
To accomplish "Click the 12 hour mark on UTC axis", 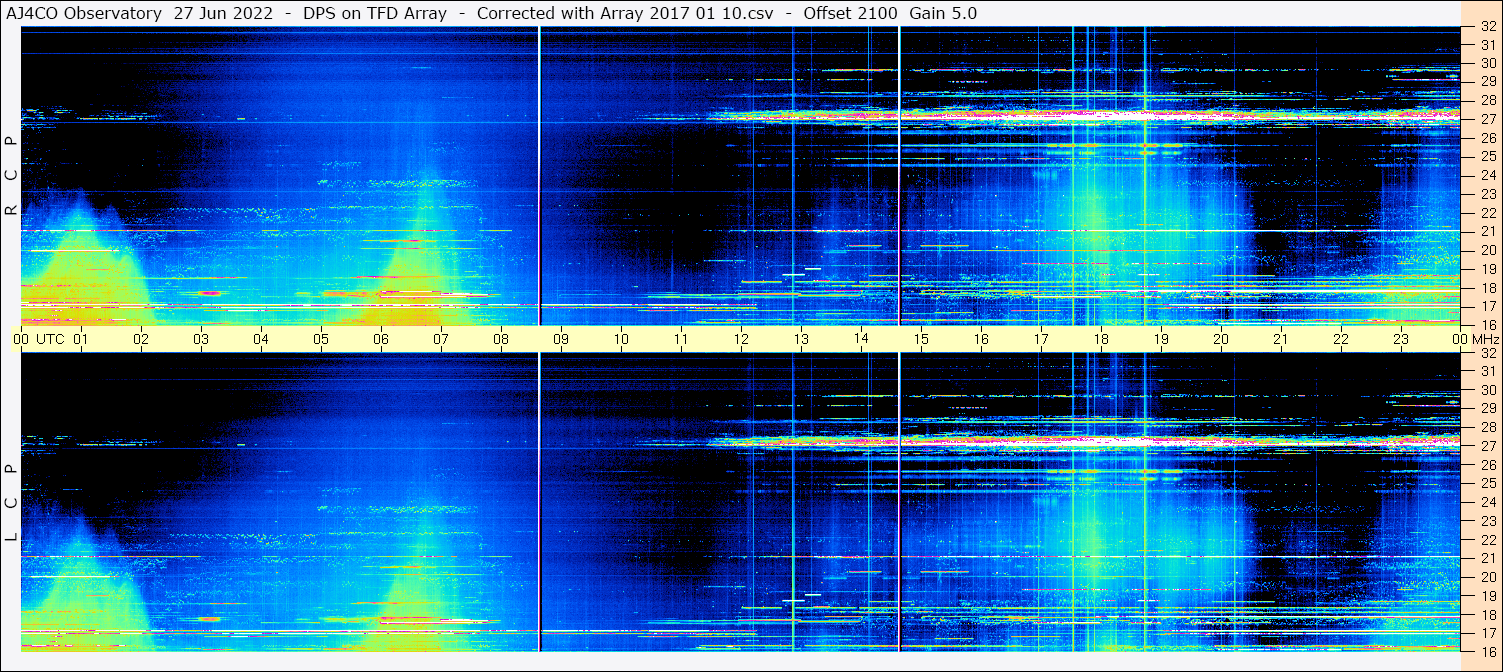I will point(741,339).
